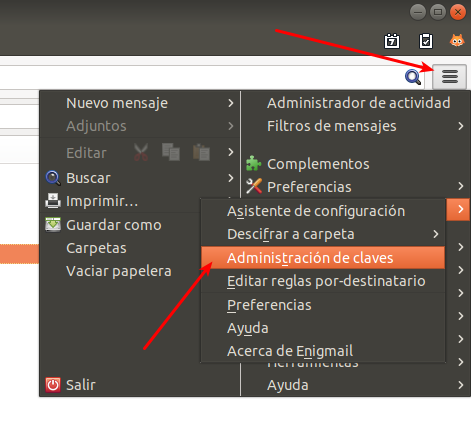The width and height of the screenshot is (471, 441).
Task: Expand Descifrar a carpeta submenu arrow
Action: click(x=436, y=234)
